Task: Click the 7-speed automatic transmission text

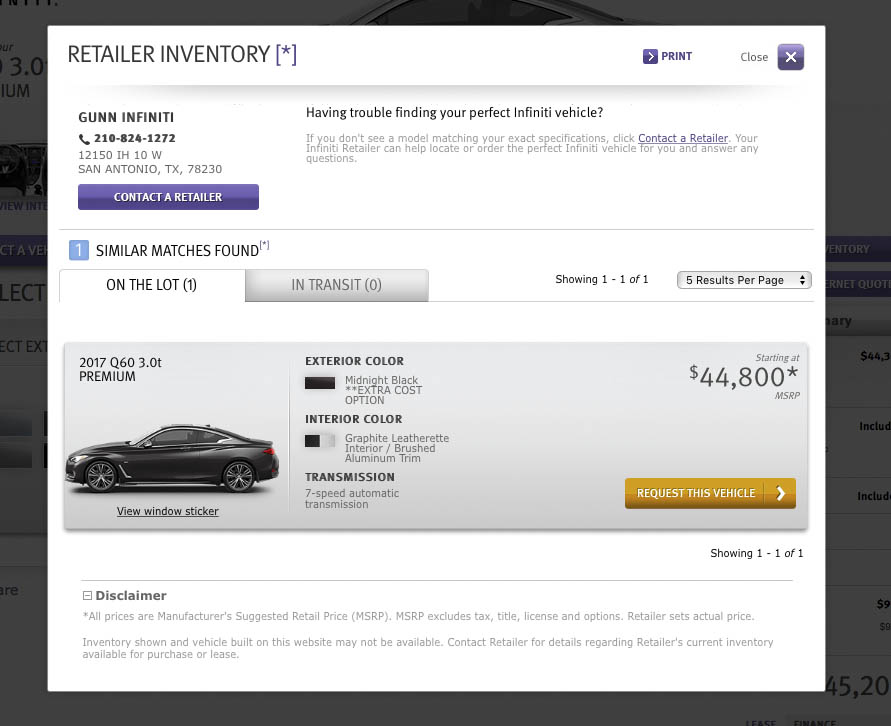Action: (352, 499)
